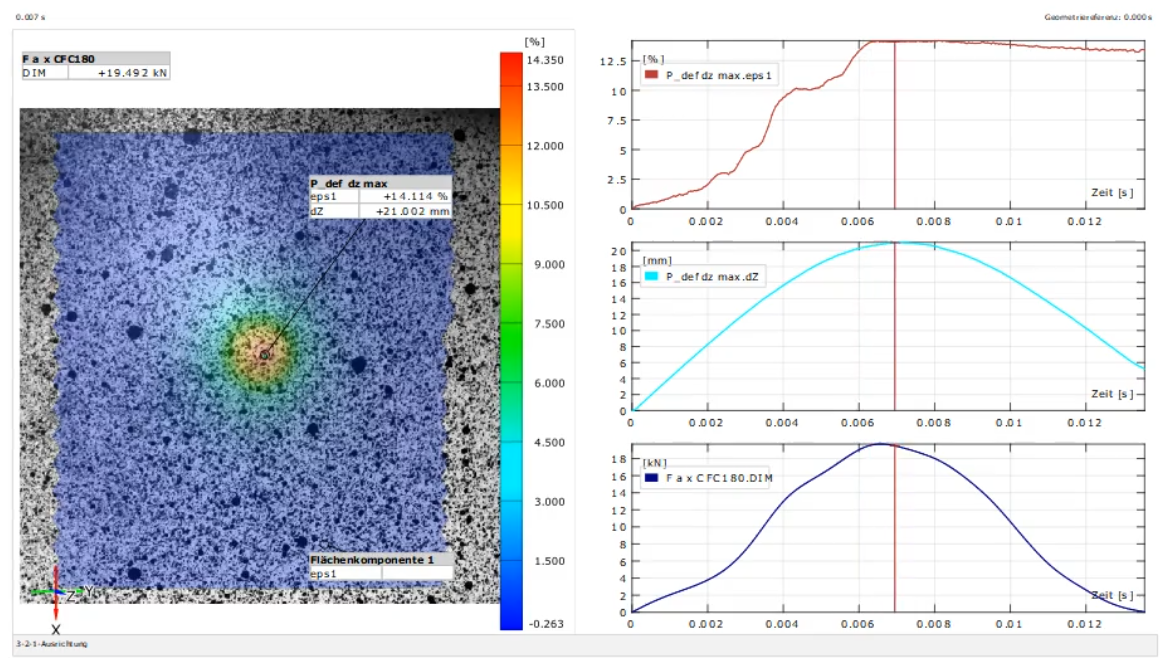Image resolution: width=1166 pixels, height=658 pixels.
Task: Select the F a x CFC180 label header
Action: pos(57,59)
